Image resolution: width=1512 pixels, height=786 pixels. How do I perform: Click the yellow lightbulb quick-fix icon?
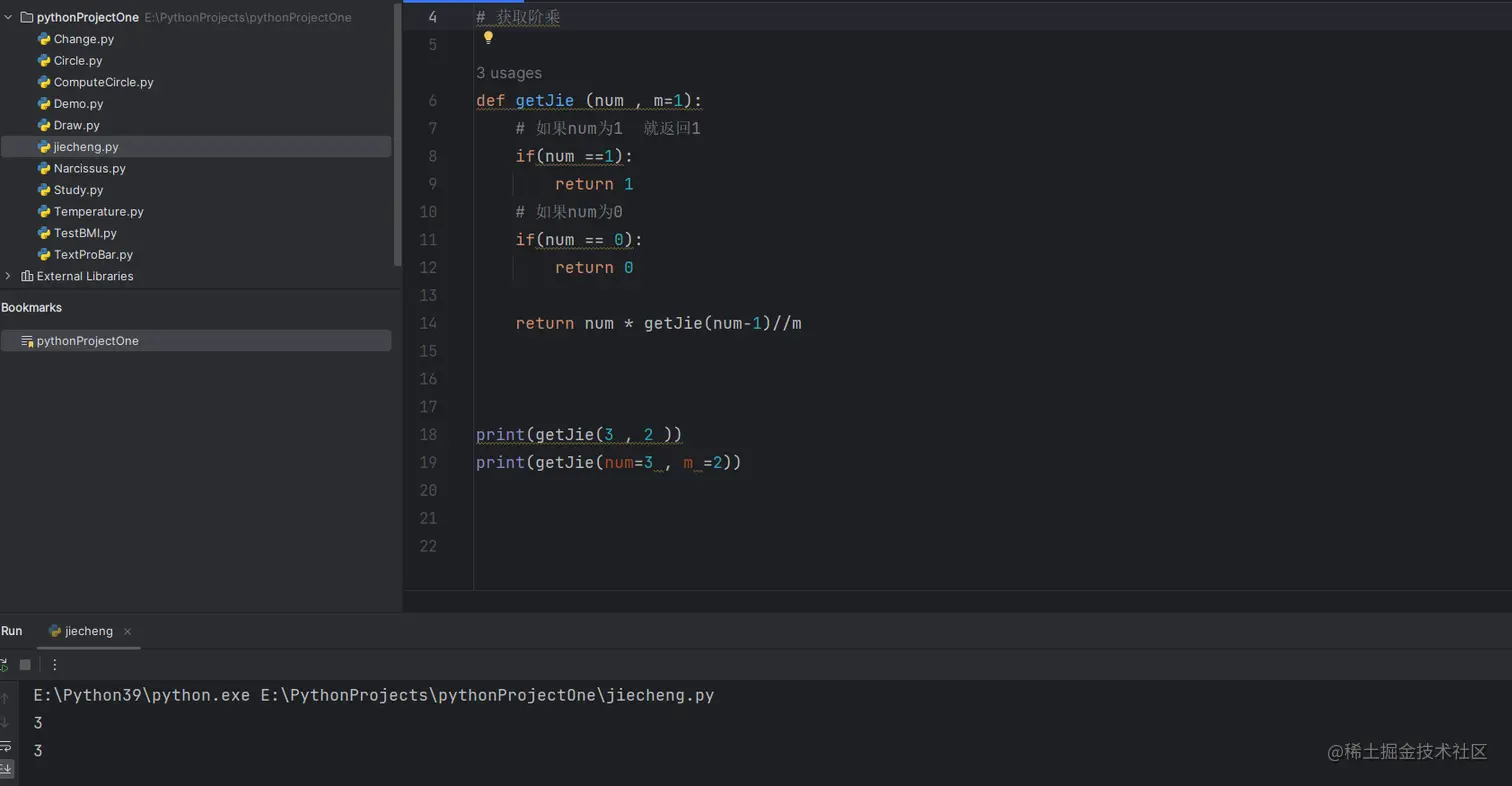489,38
